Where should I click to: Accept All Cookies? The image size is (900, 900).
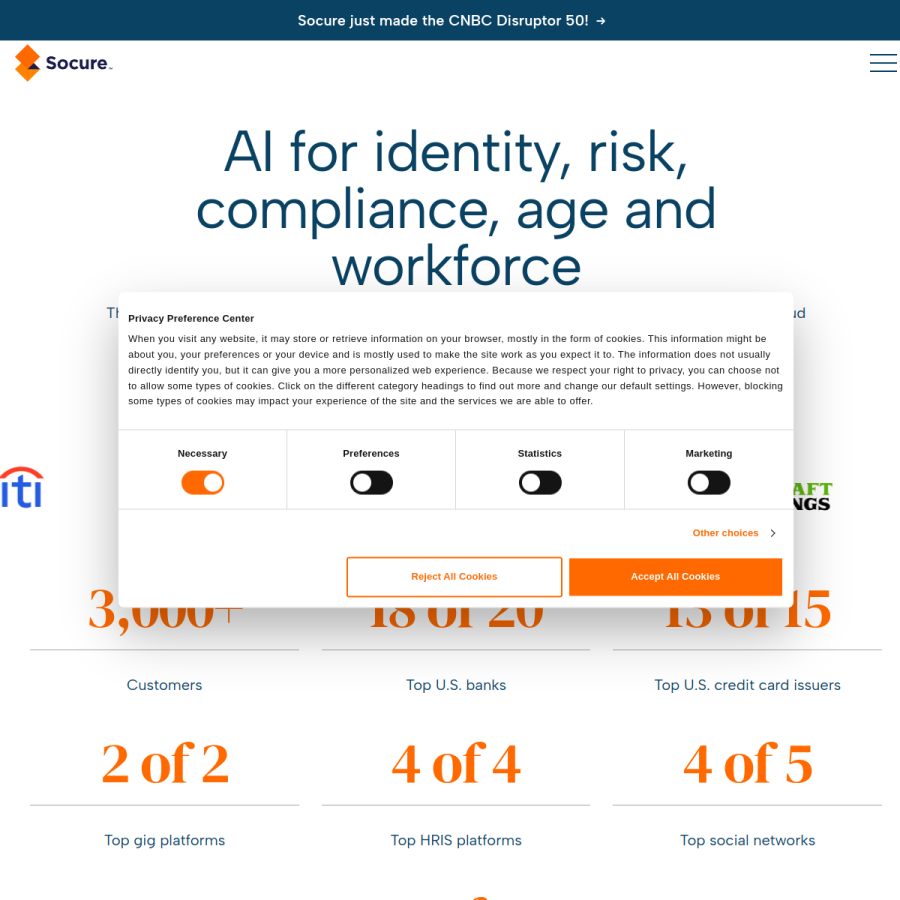tap(675, 577)
